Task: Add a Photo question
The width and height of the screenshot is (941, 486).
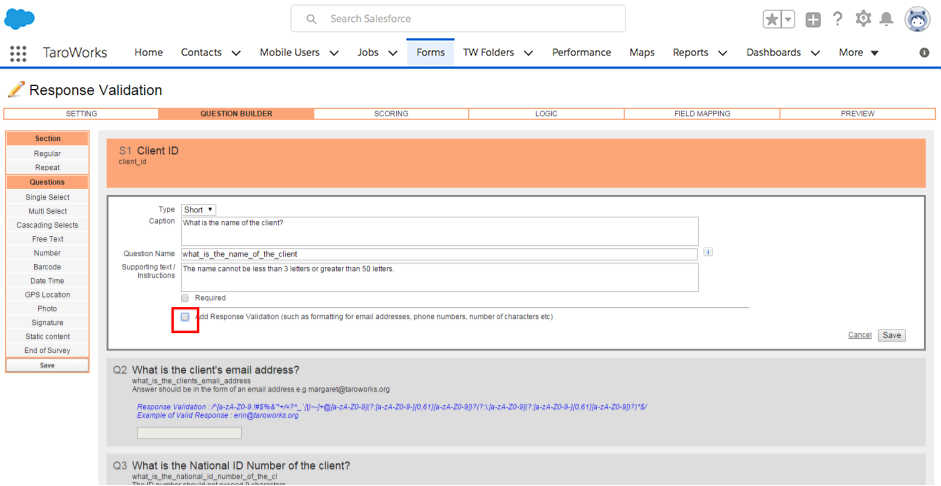Action: pos(47,308)
